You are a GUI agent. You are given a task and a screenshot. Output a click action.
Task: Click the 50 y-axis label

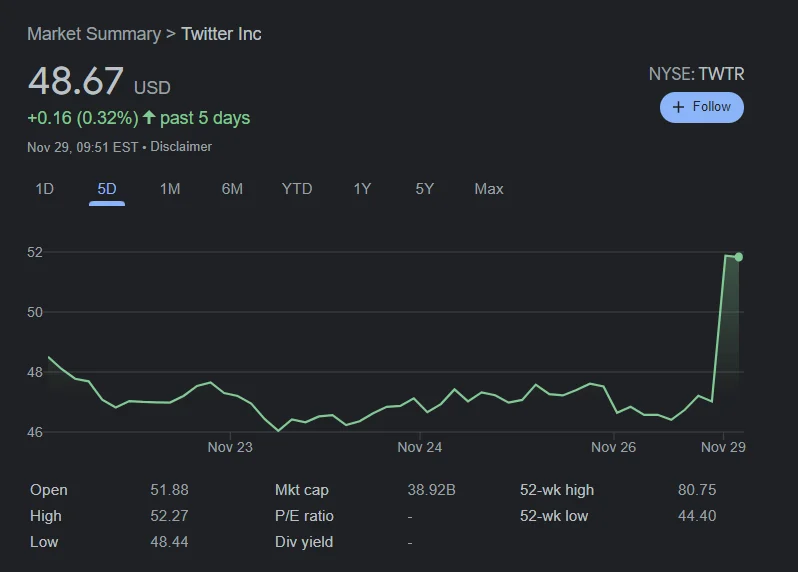point(35,312)
